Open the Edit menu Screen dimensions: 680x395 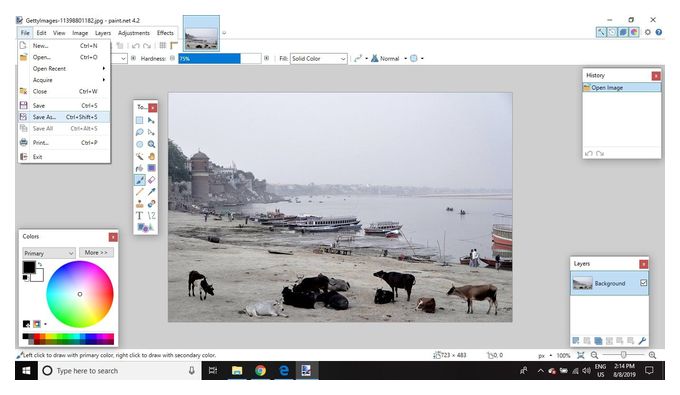click(x=41, y=33)
